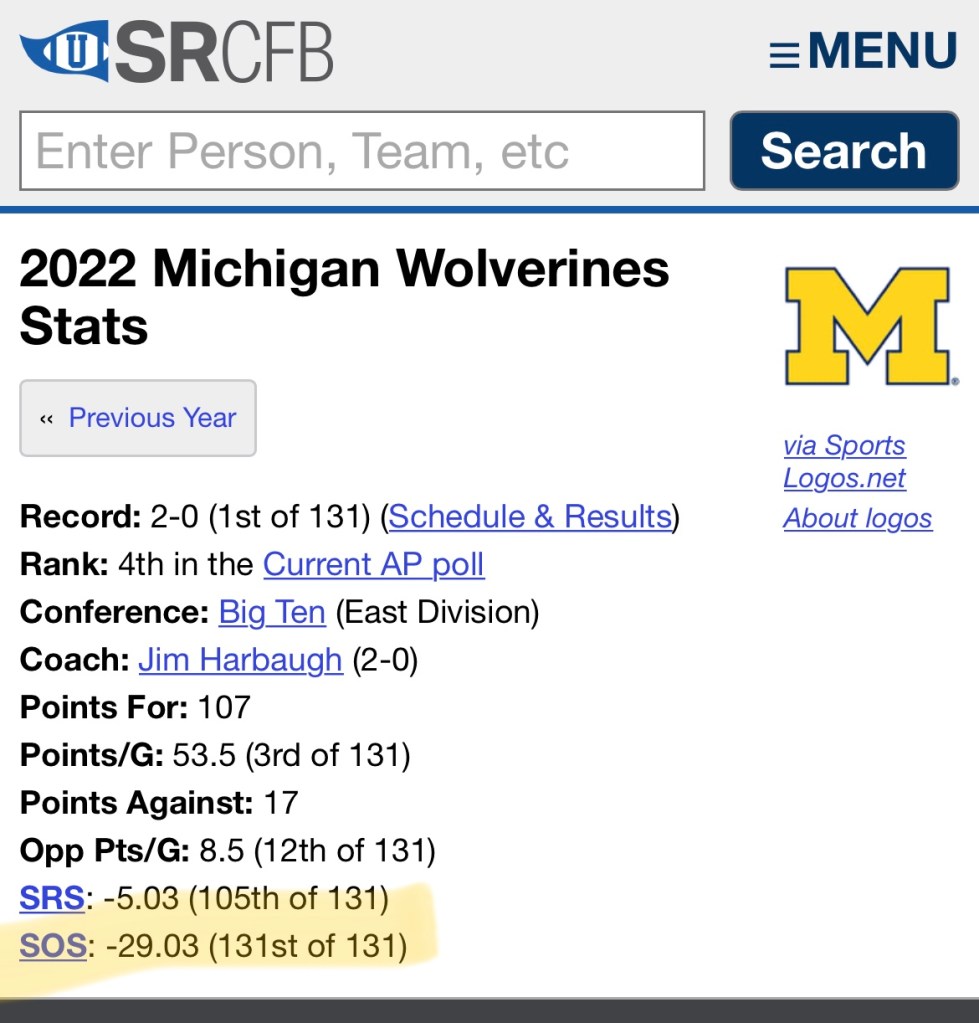Open the Current AP poll link

(373, 564)
